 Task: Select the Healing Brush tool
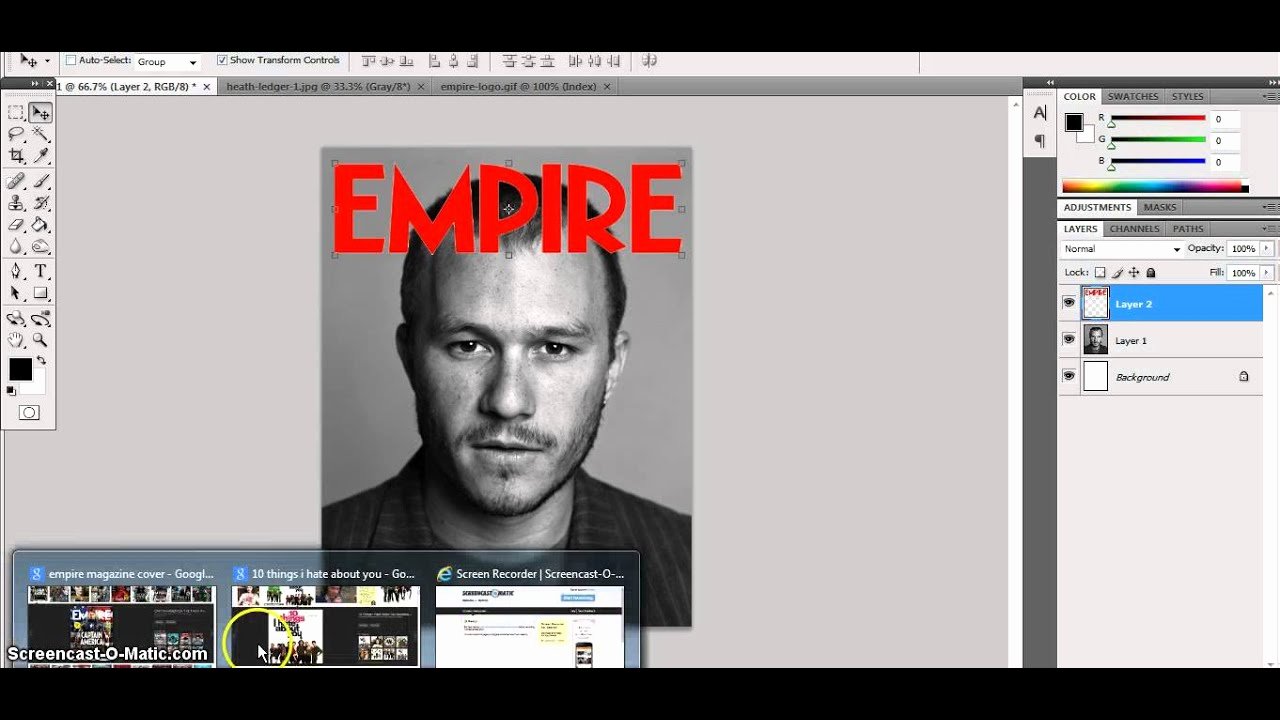click(16, 181)
